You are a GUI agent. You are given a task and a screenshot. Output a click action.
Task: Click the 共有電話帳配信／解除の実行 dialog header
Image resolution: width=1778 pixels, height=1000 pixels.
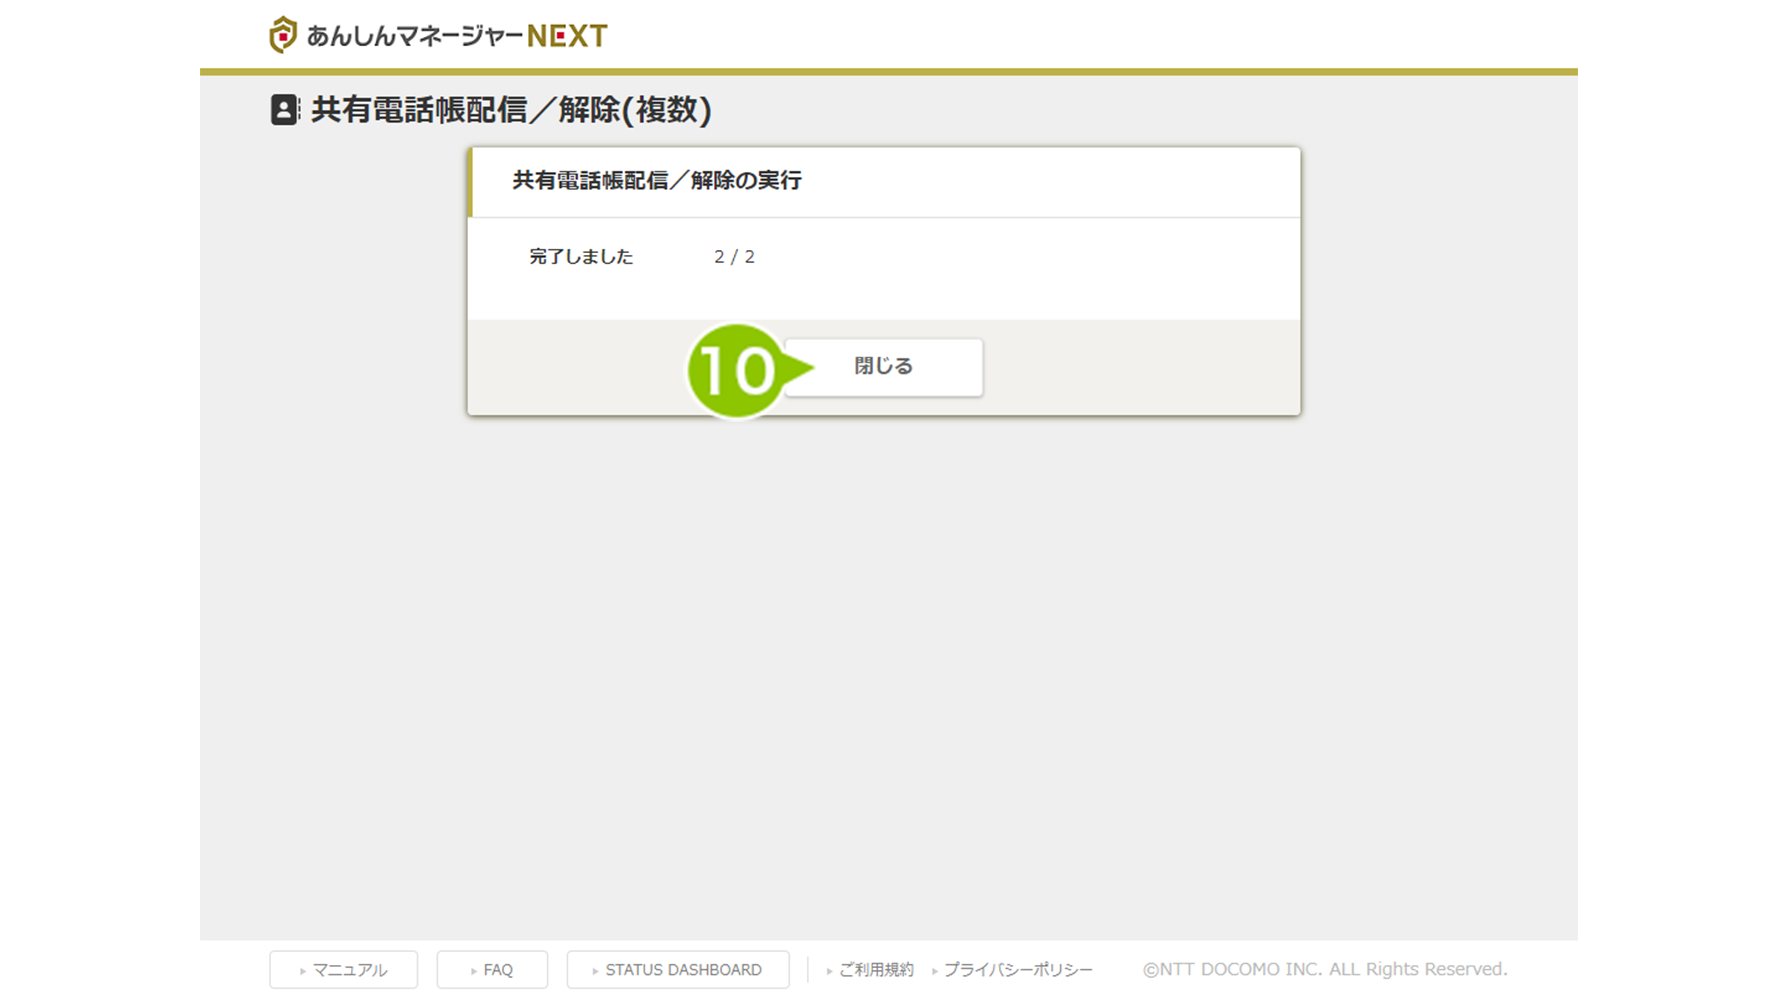pyautogui.click(x=657, y=181)
